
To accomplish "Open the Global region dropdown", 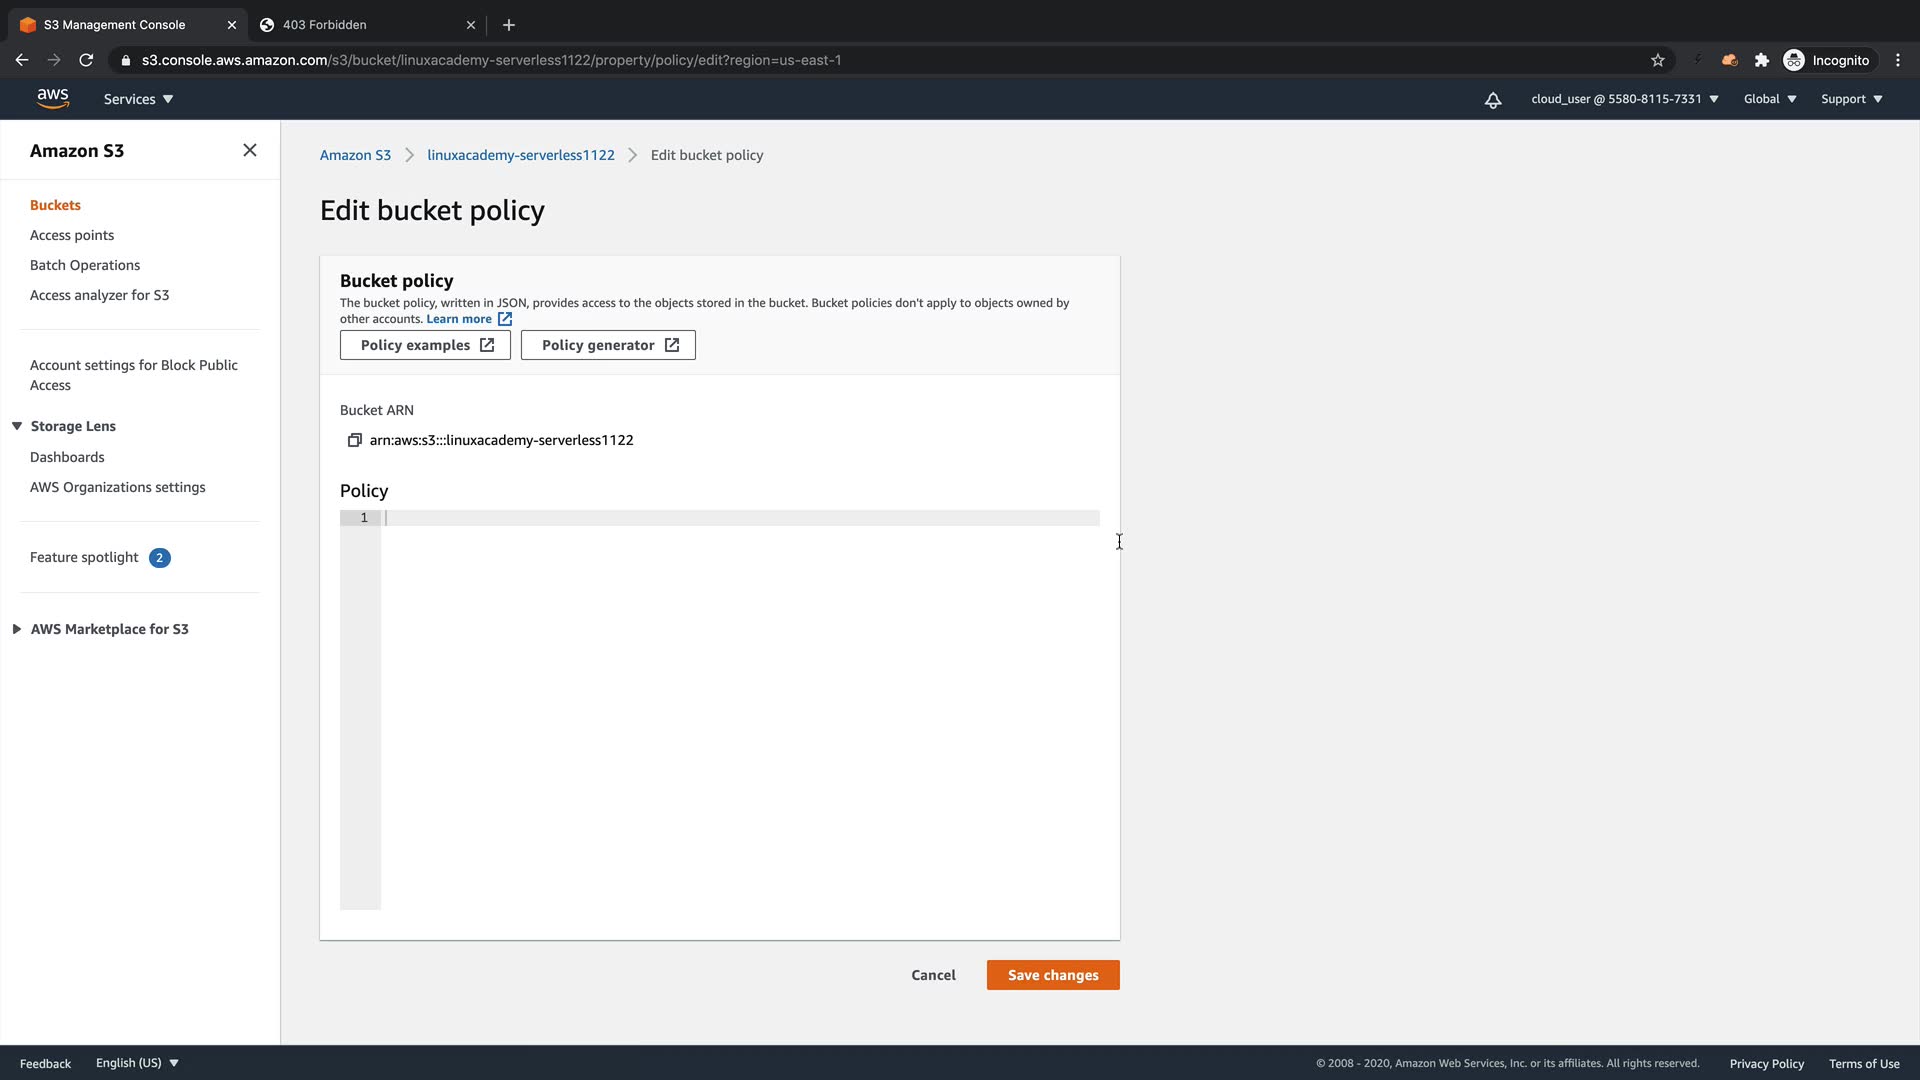I will [1769, 99].
